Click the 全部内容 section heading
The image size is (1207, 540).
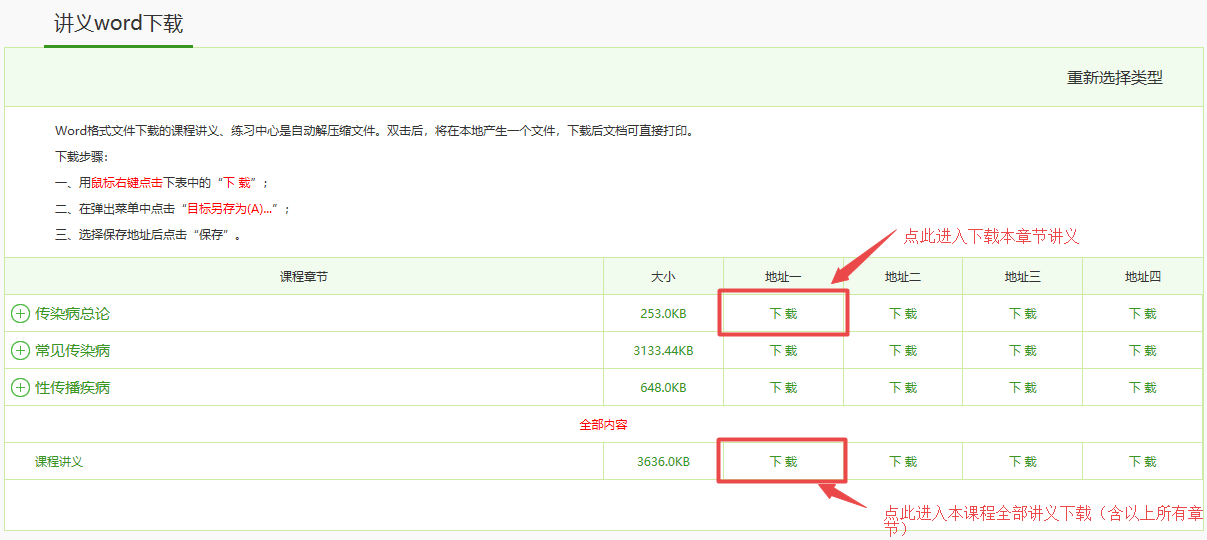603,425
